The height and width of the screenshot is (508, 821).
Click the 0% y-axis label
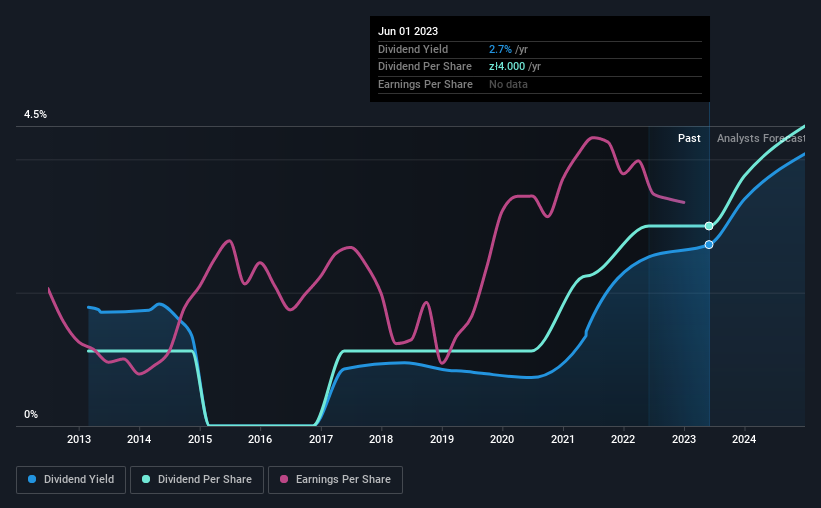(31, 414)
